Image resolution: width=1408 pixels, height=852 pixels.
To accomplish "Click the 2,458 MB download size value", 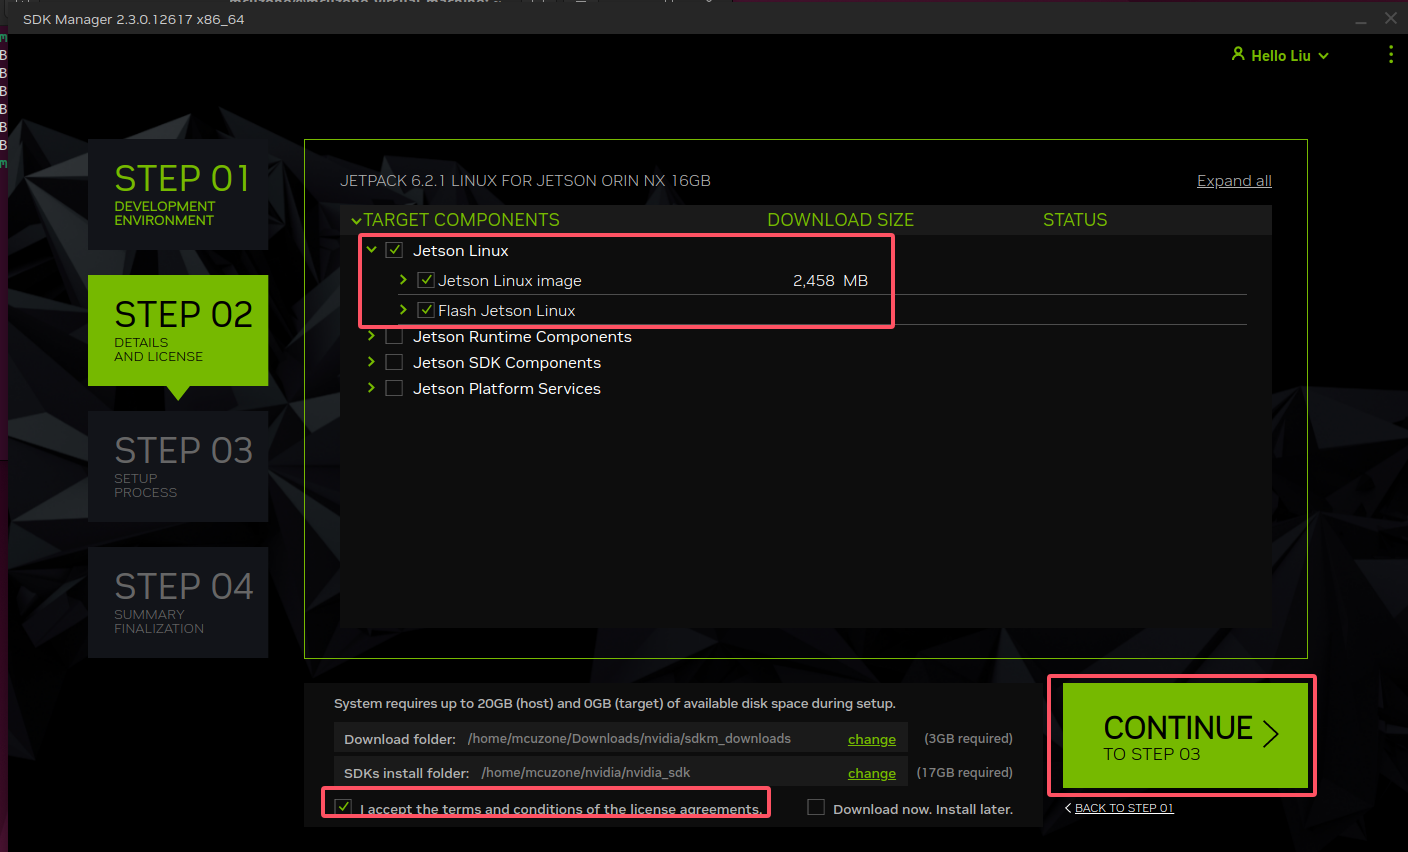I will click(830, 281).
